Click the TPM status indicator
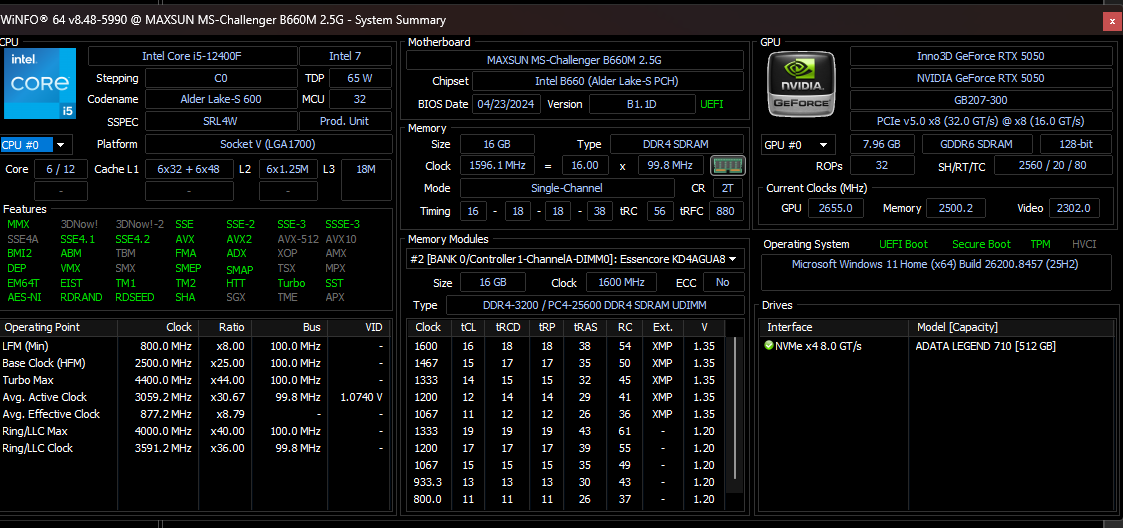 (1040, 244)
